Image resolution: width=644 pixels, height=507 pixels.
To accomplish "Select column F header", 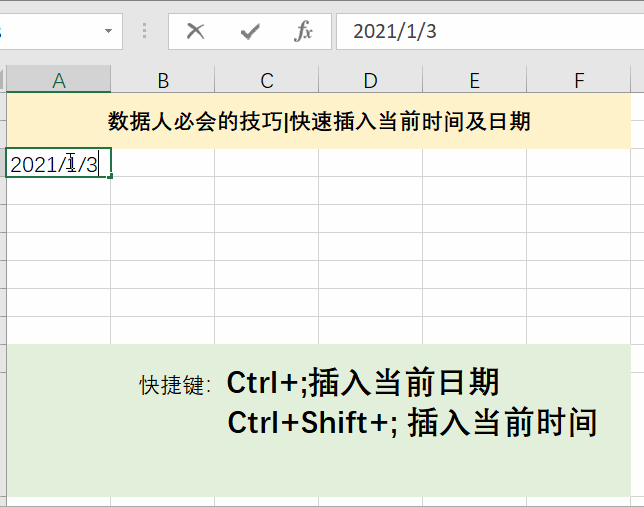I will [x=579, y=79].
